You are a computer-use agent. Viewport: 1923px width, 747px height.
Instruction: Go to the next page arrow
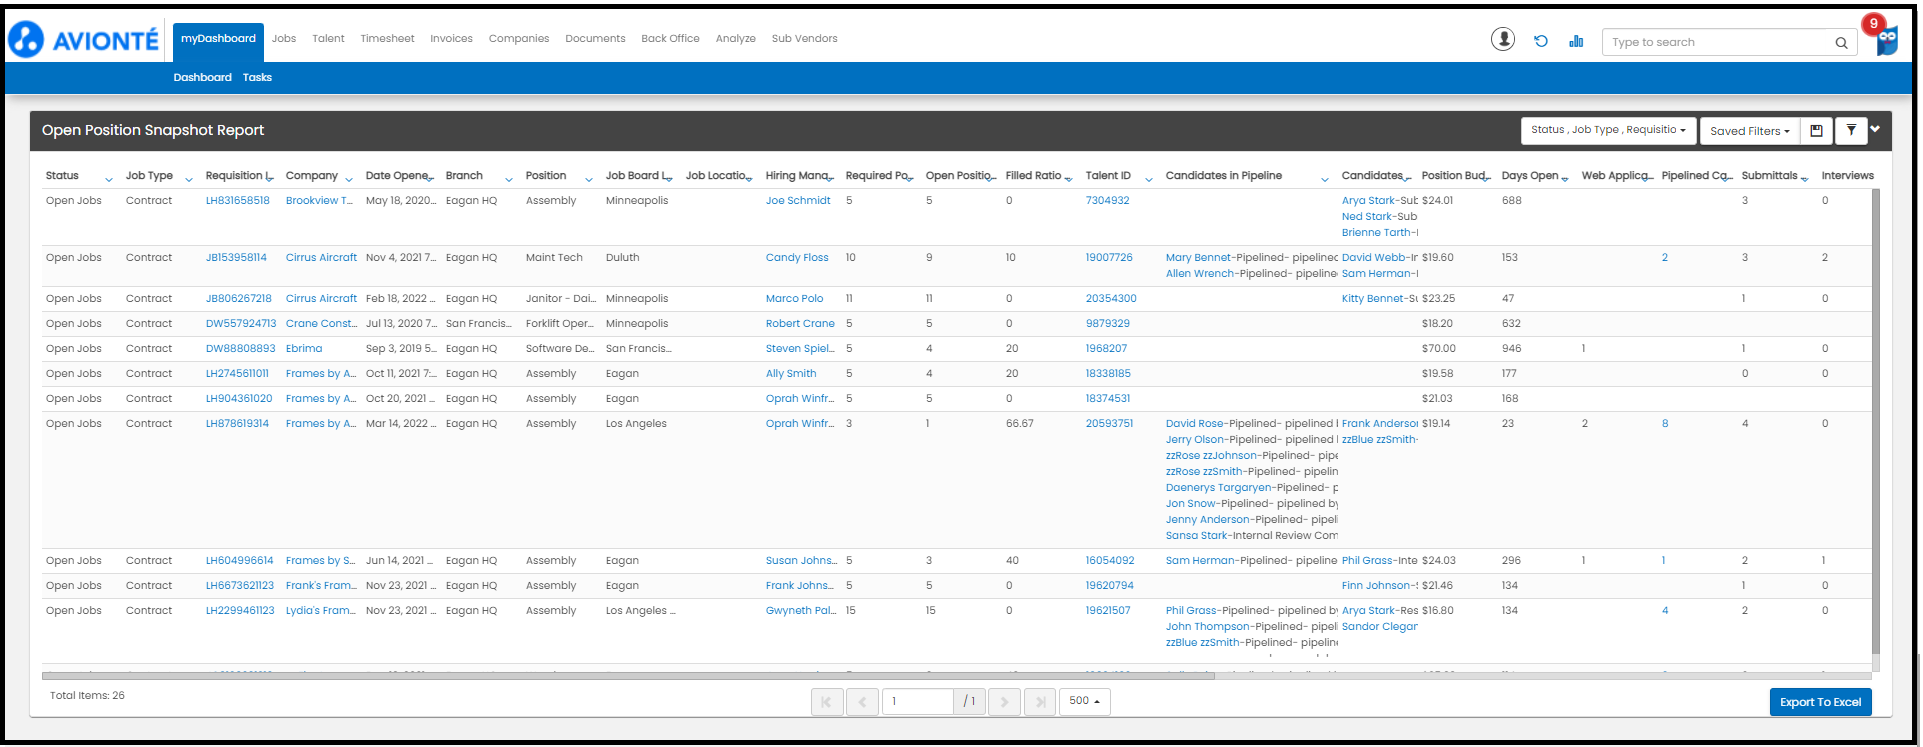click(x=1004, y=702)
